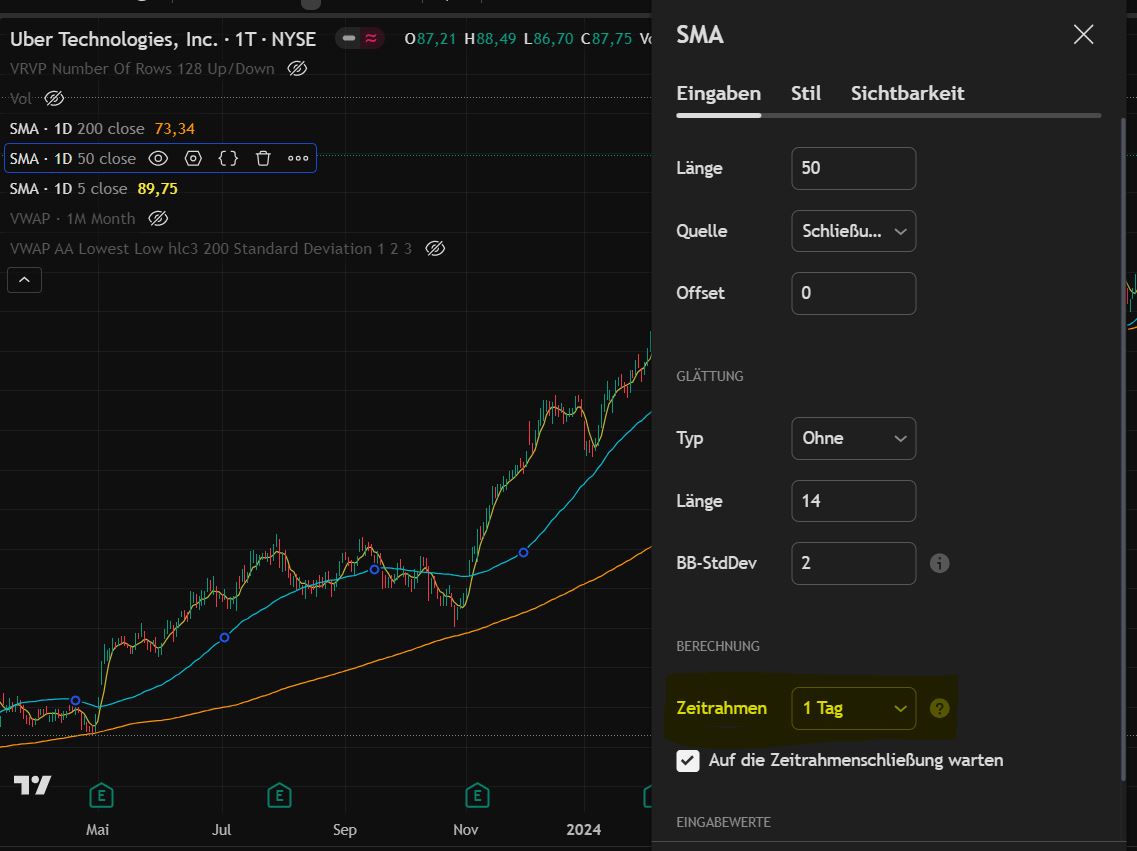Click the 50 SMA marker dot near Jul

tap(224, 637)
